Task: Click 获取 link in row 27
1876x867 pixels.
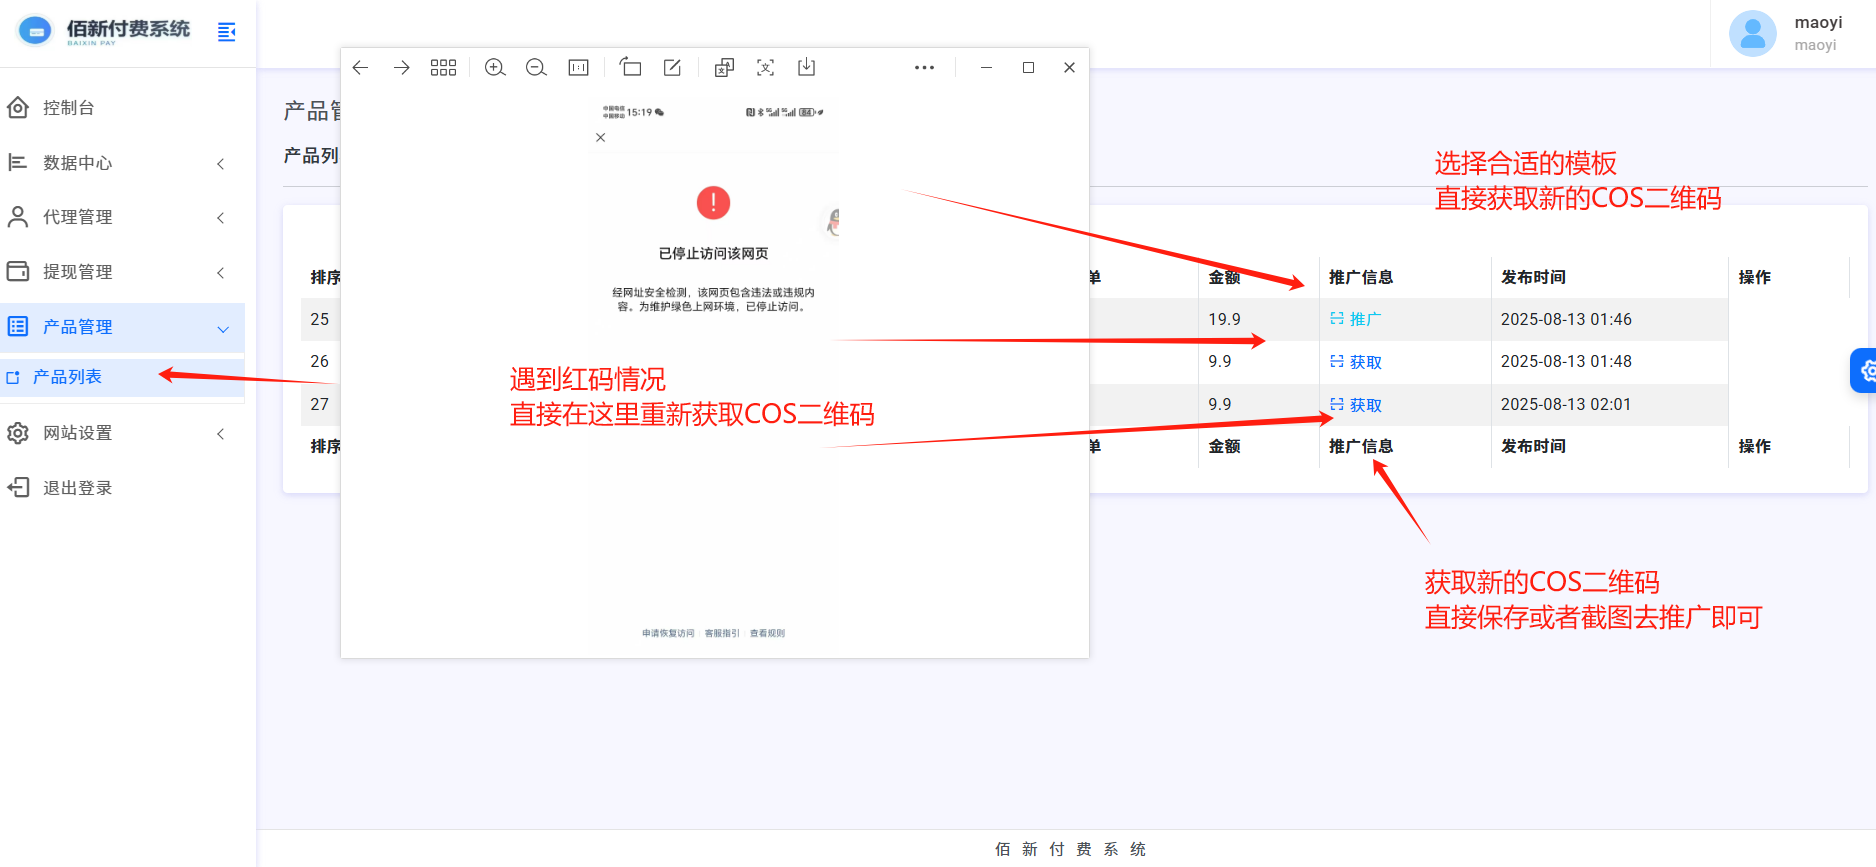Action: 1364,405
